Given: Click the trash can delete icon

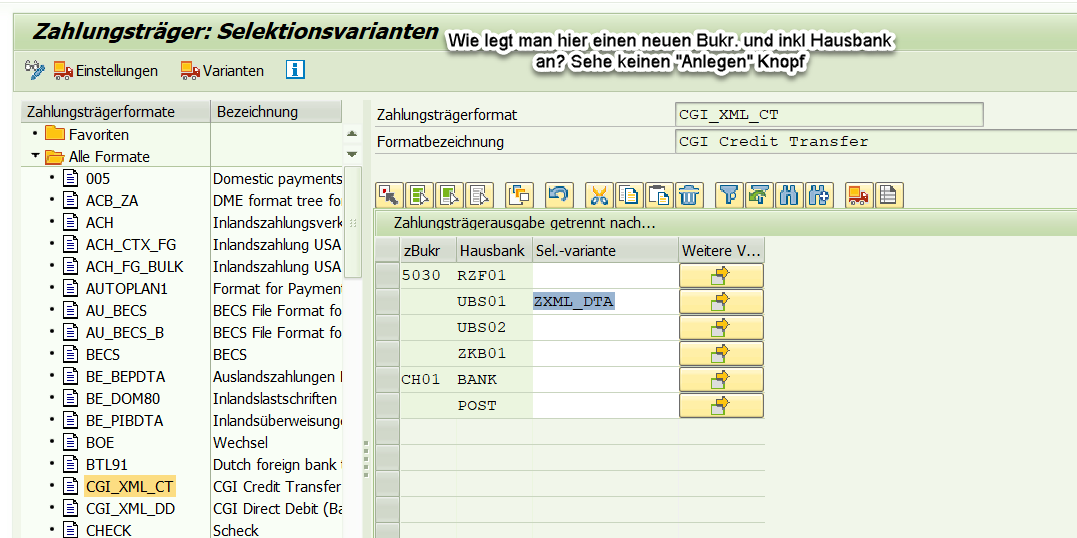Looking at the screenshot, I should 688,195.
